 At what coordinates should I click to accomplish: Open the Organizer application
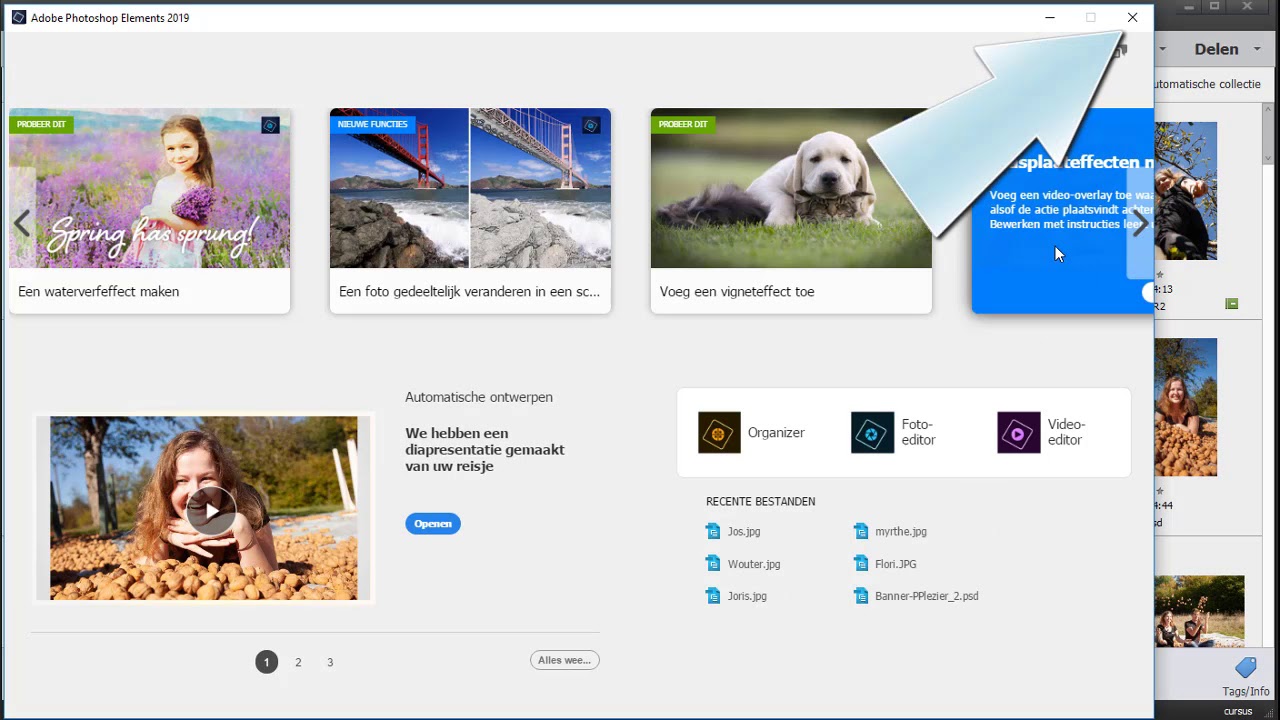752,433
